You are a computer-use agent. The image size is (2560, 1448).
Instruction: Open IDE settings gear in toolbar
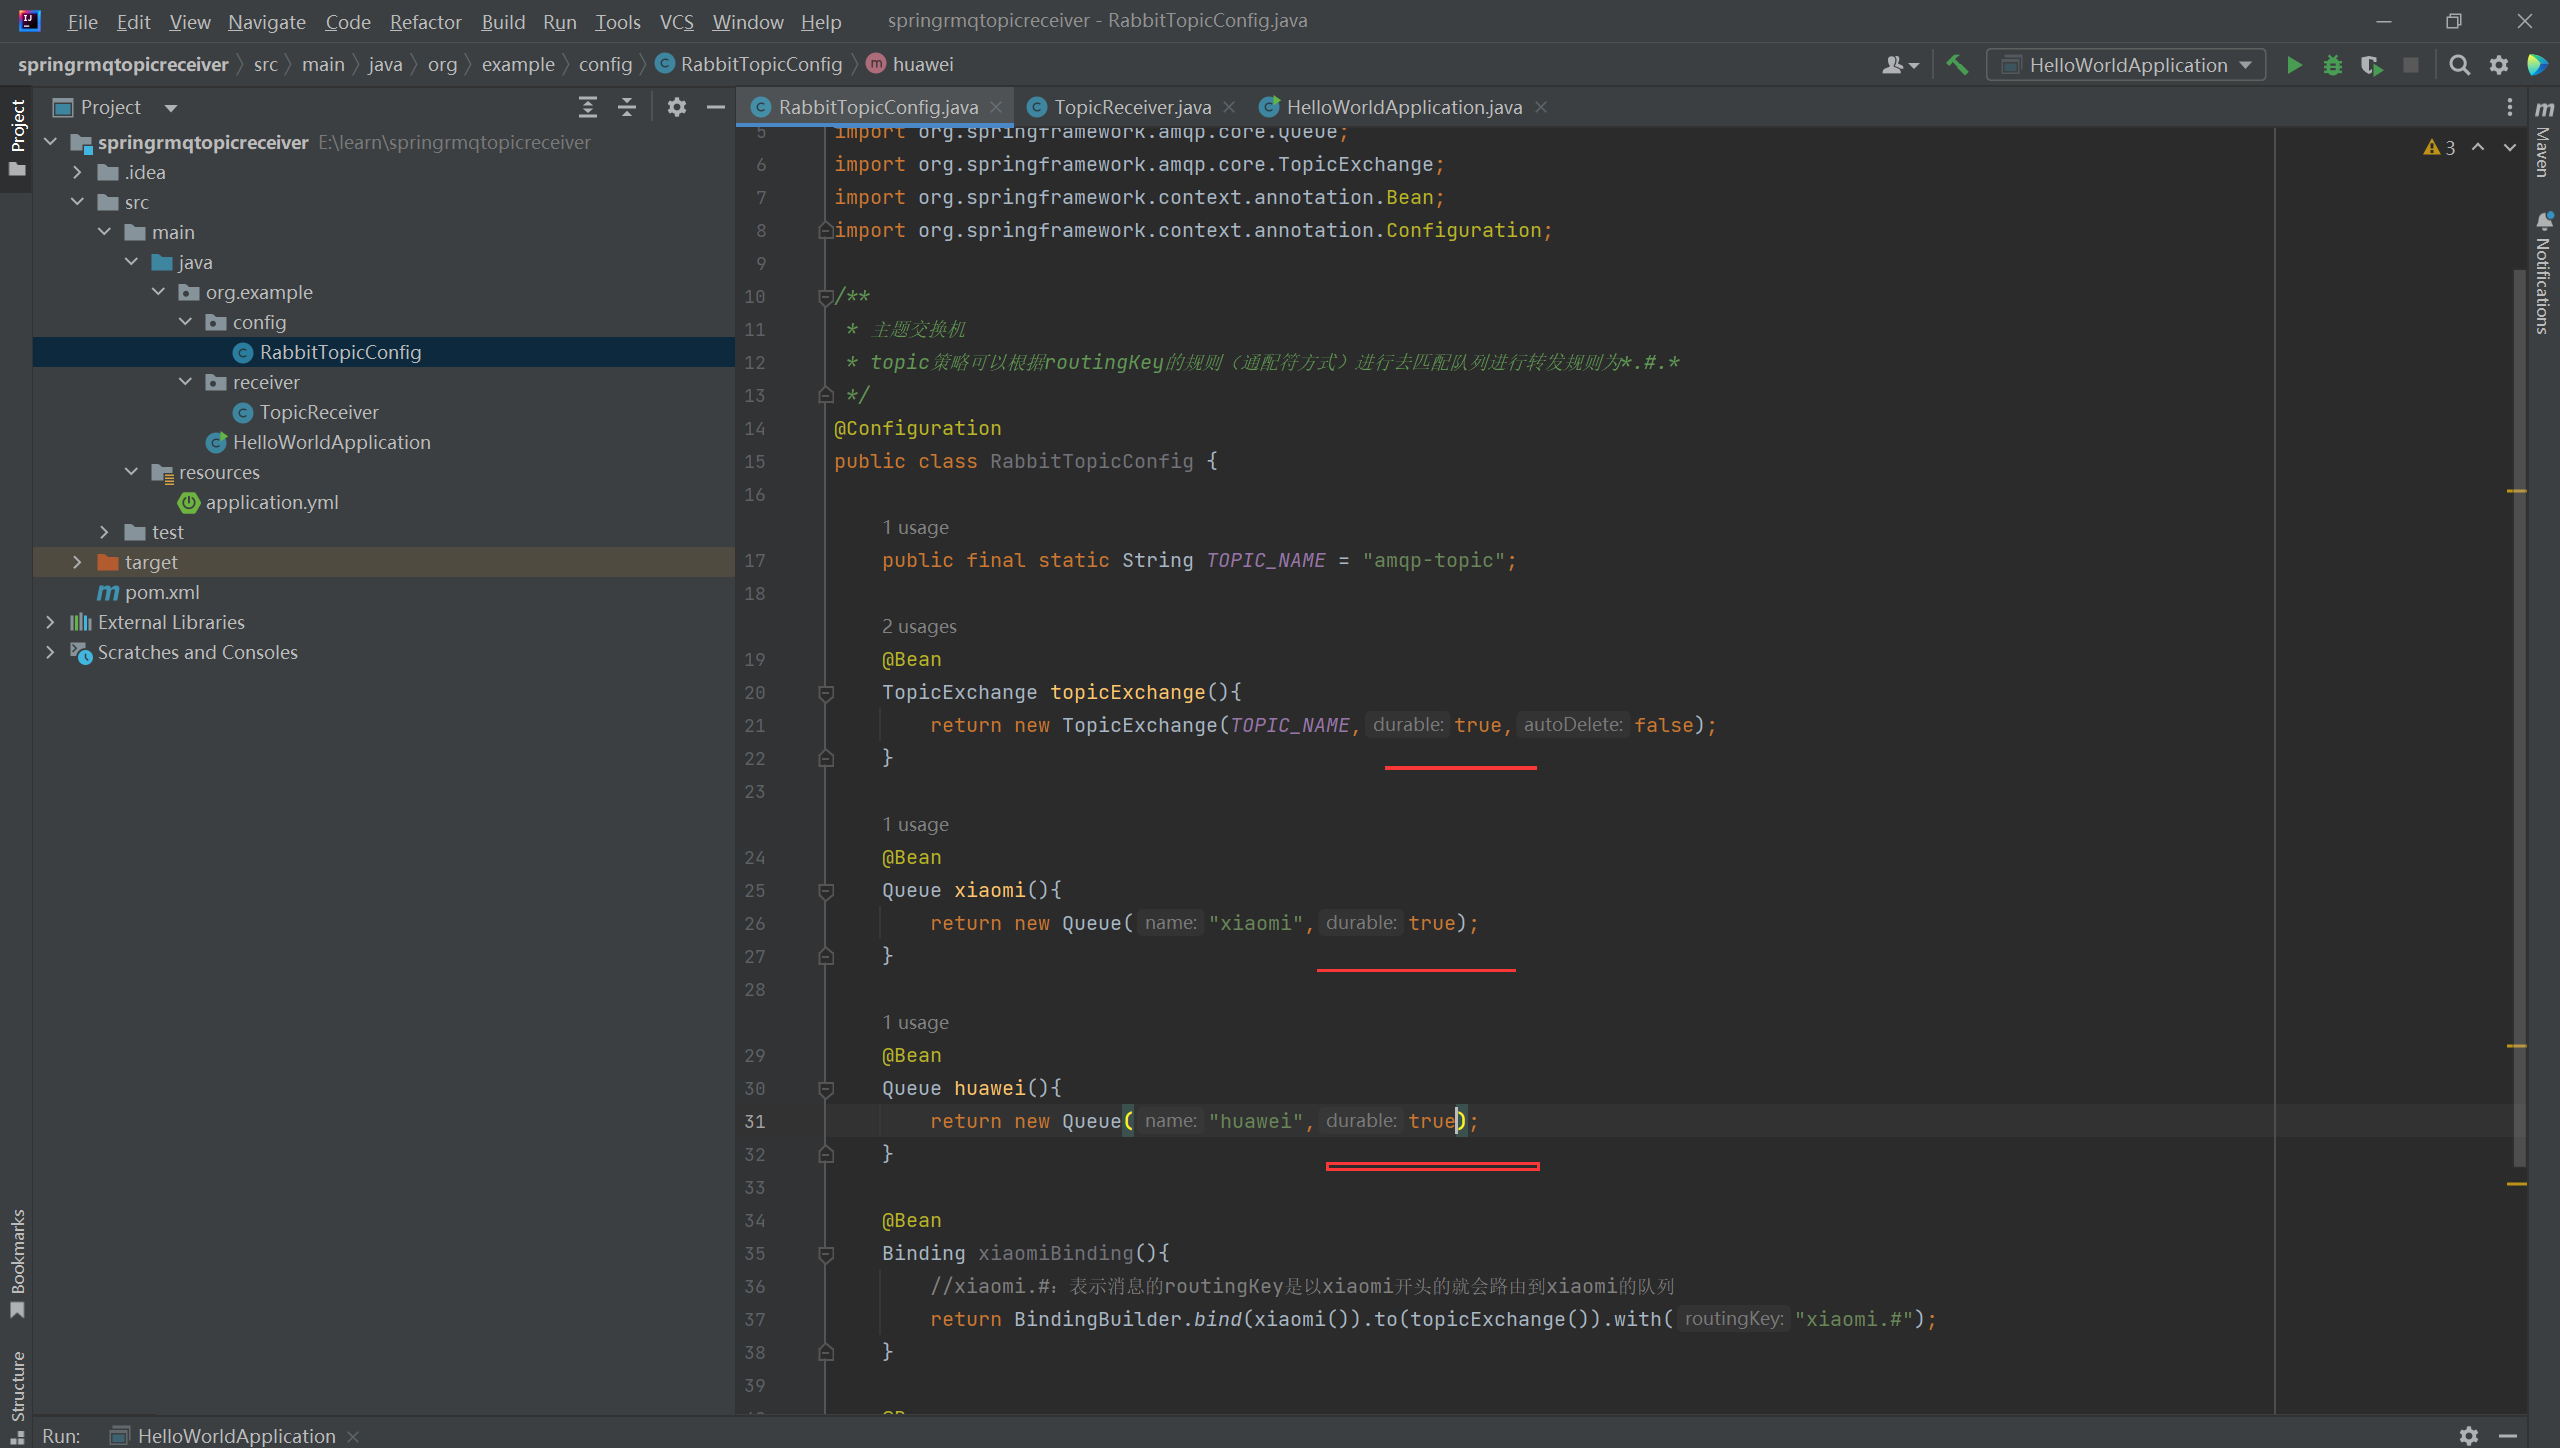(2498, 65)
